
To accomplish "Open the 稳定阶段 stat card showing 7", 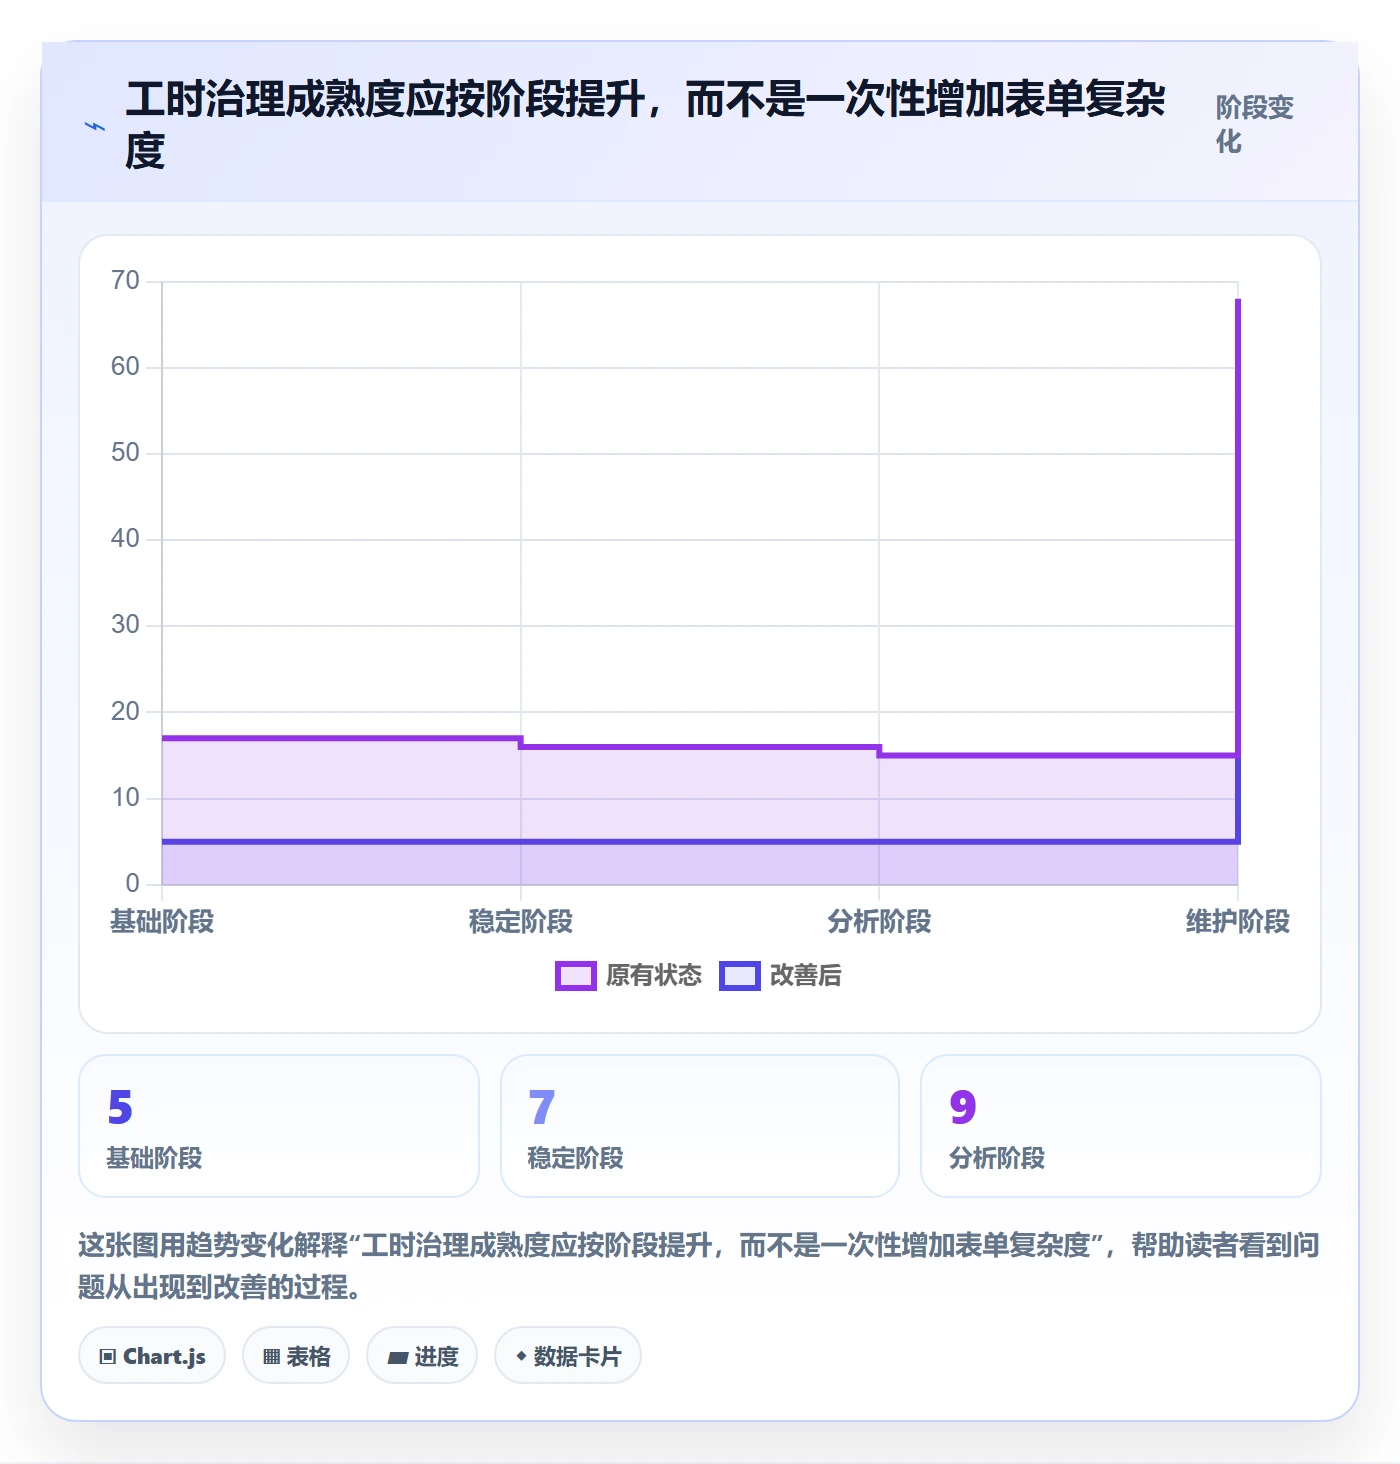I will 700,1126.
